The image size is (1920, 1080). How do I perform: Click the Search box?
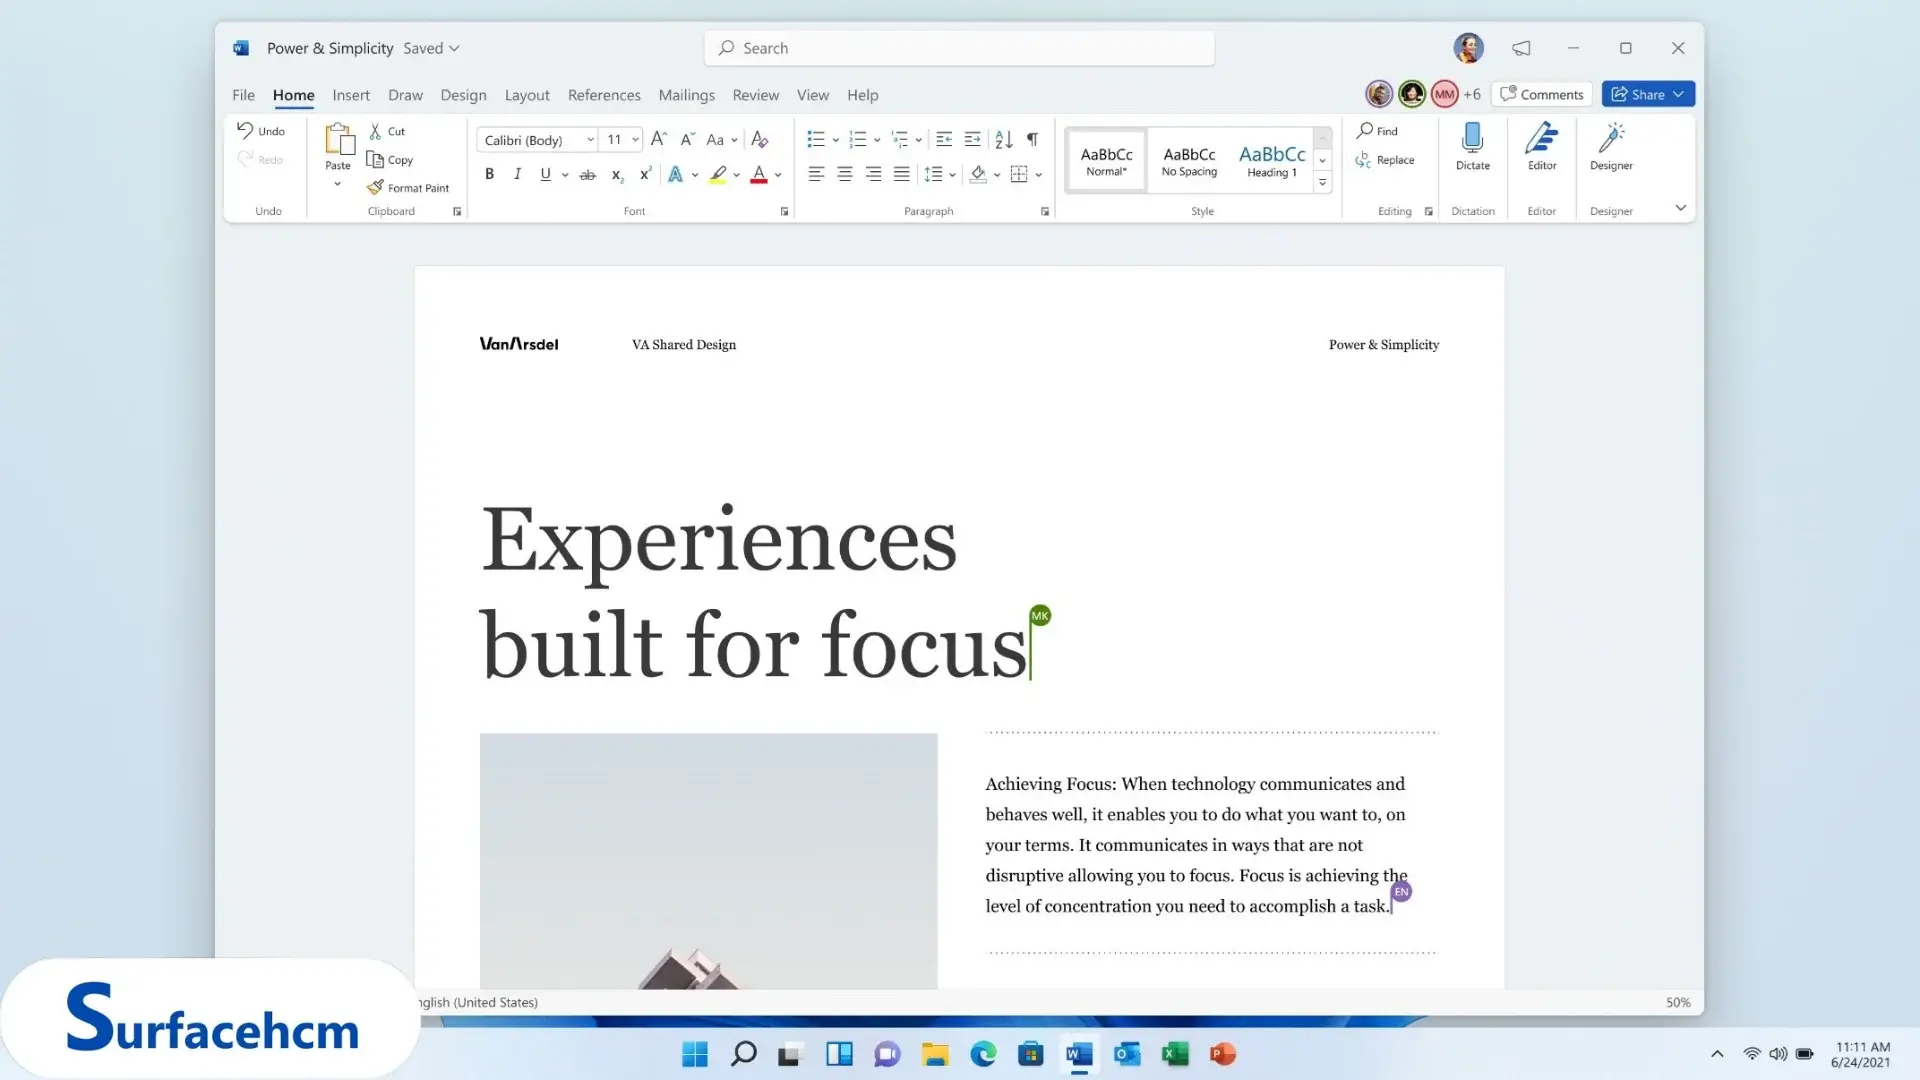959,48
